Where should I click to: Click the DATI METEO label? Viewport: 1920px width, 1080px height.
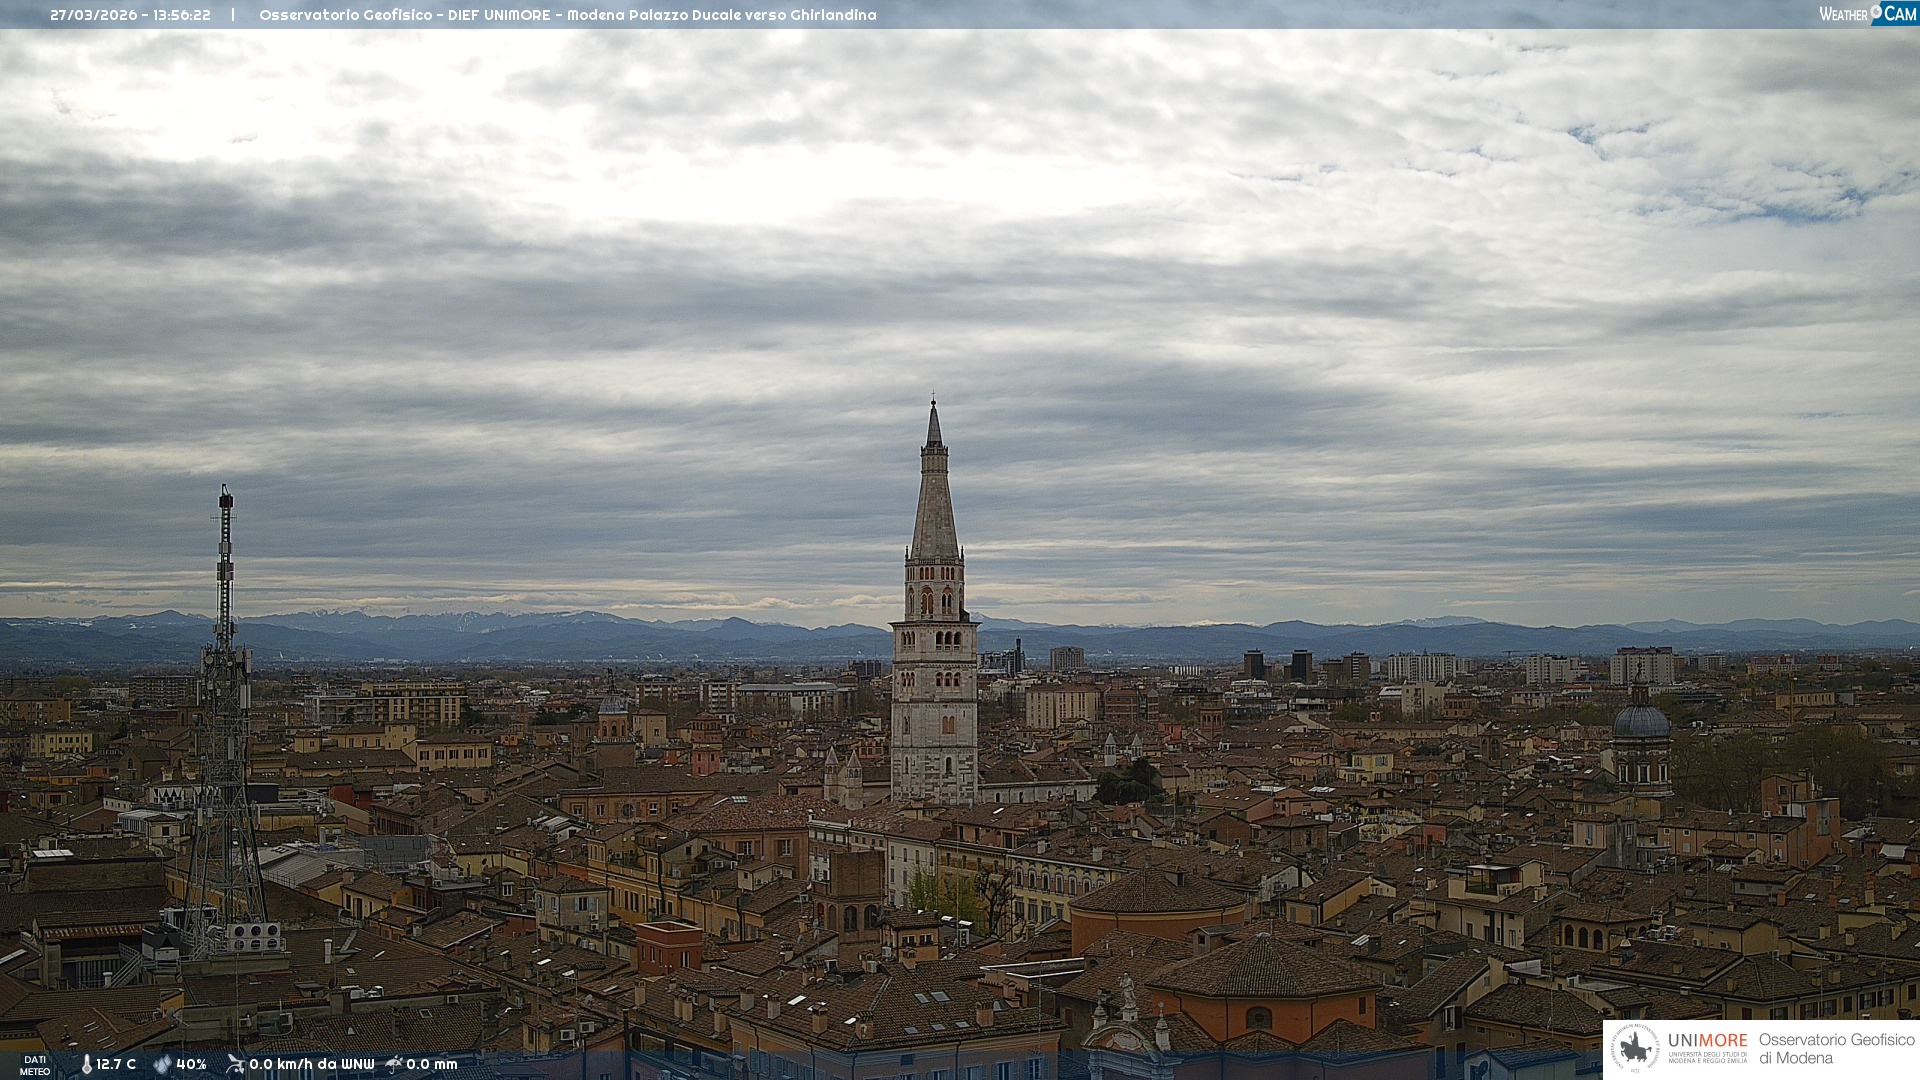pos(34,1065)
